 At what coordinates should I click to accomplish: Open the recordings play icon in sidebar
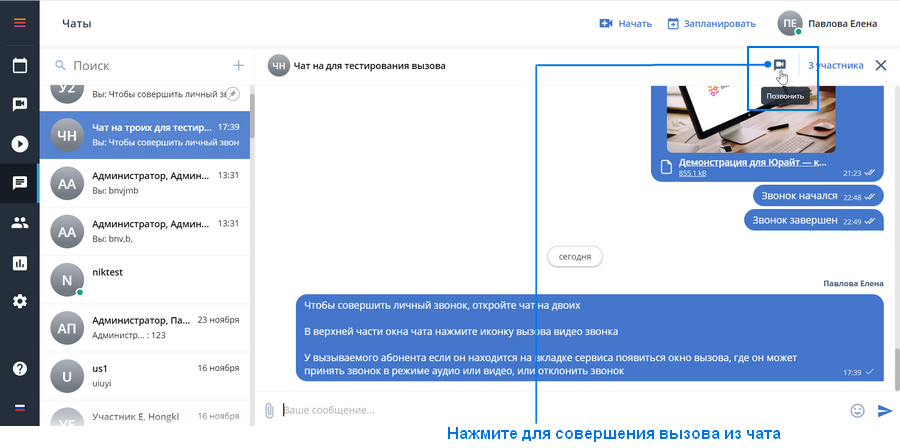click(x=20, y=143)
